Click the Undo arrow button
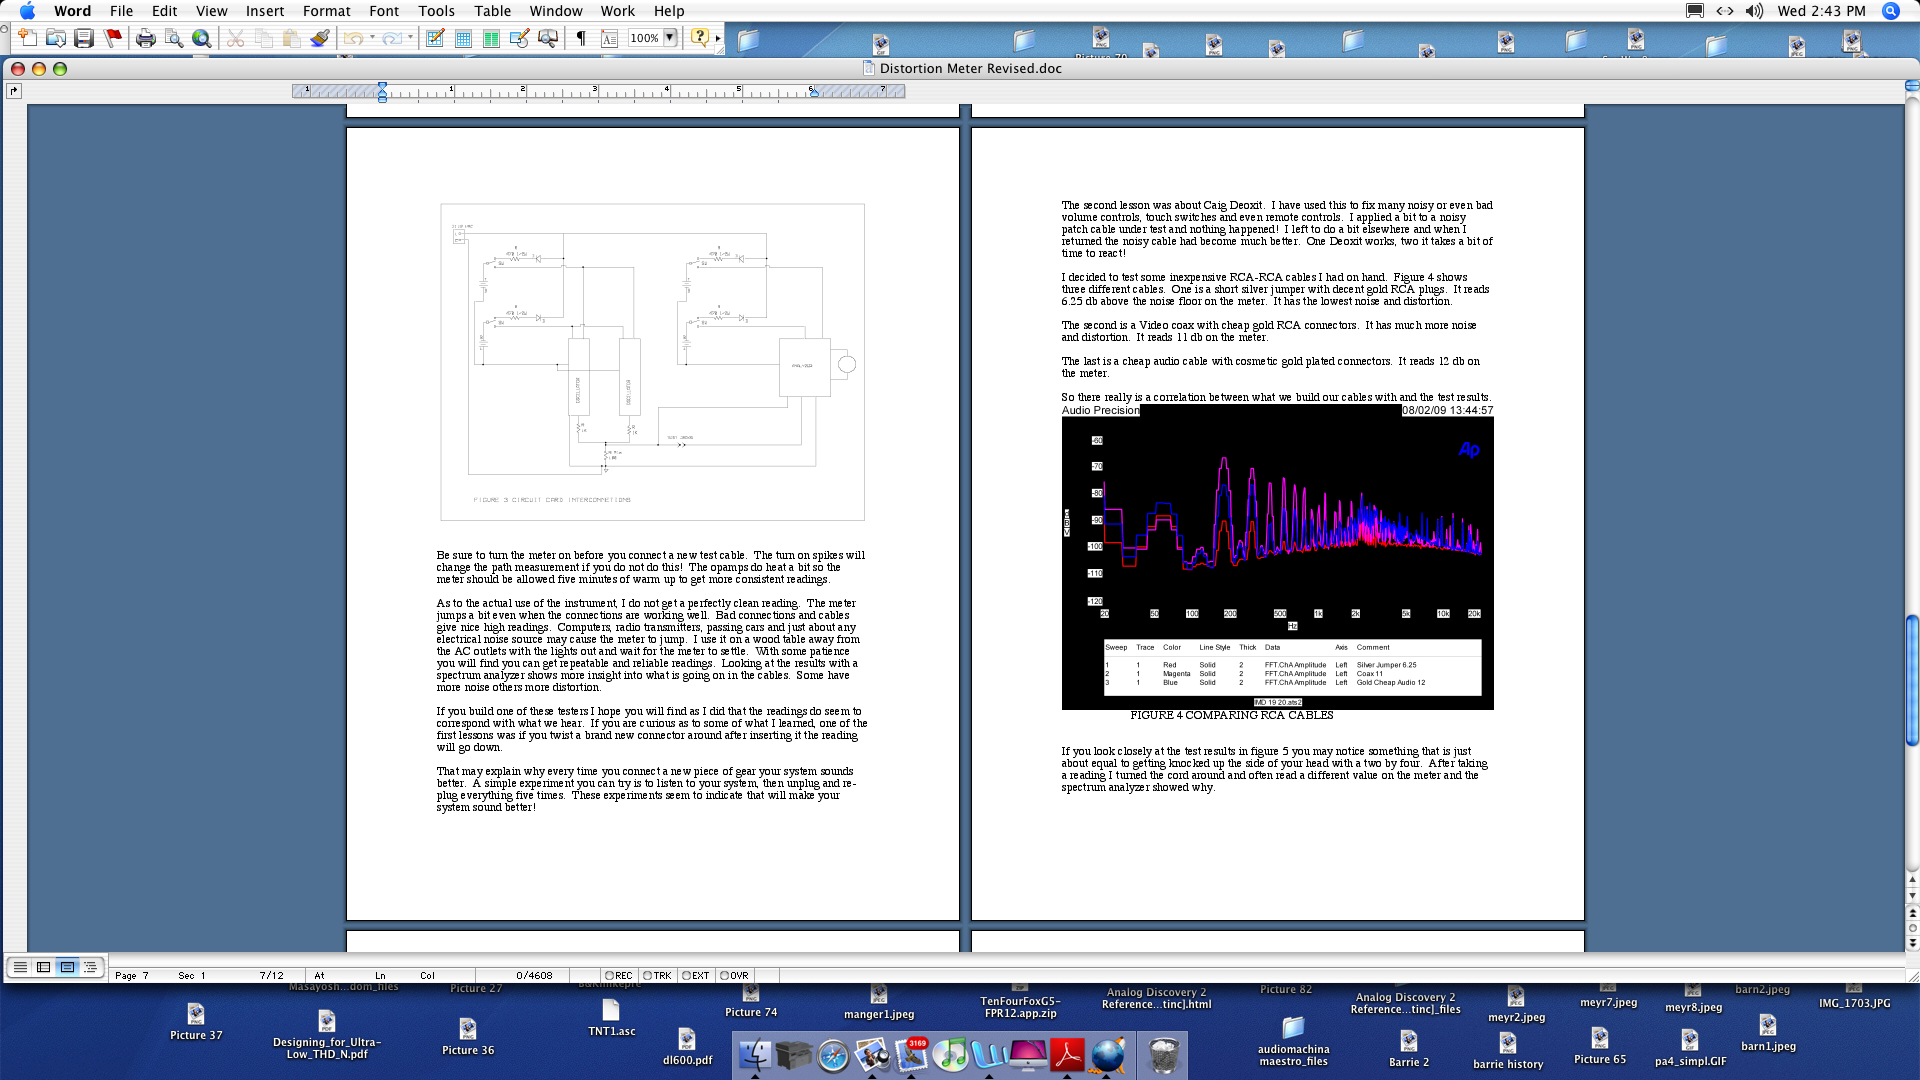This screenshot has height=1080, width=1920. click(x=353, y=38)
